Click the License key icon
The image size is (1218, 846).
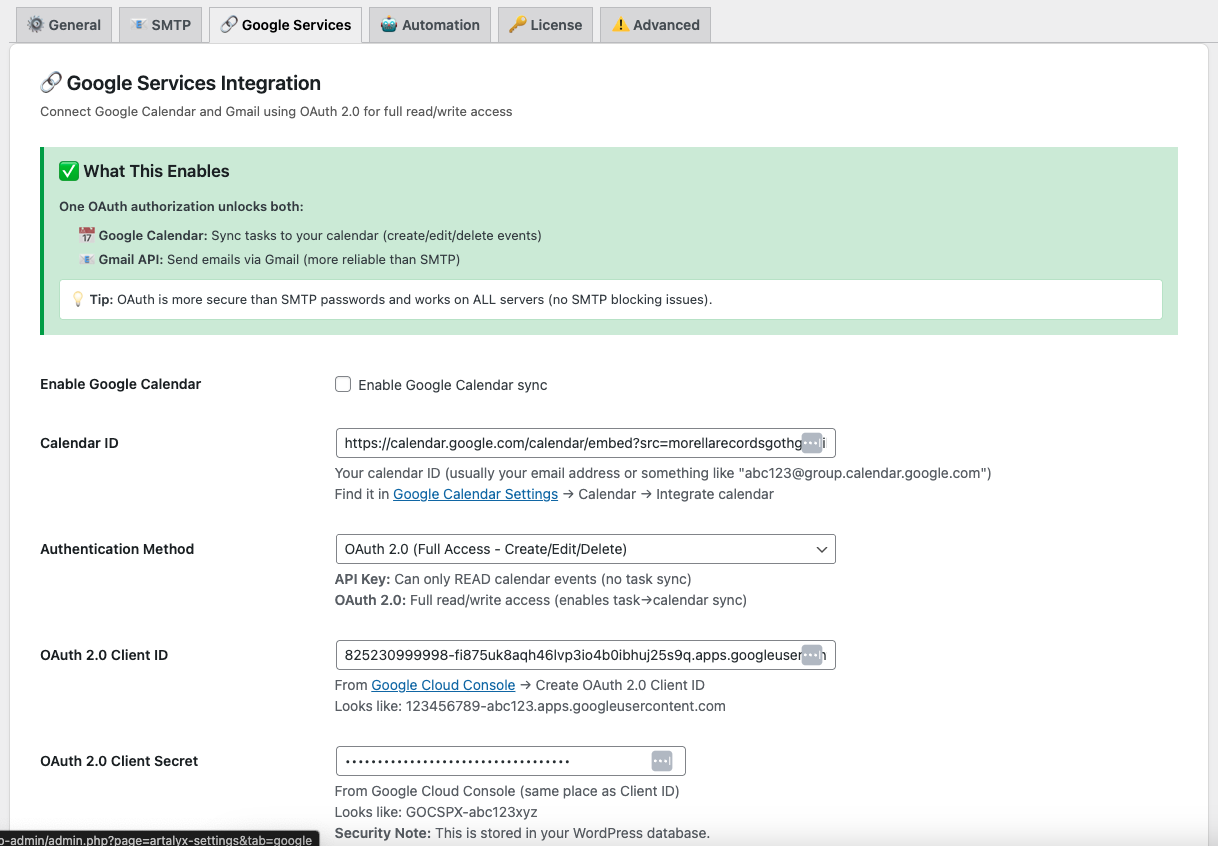point(519,25)
